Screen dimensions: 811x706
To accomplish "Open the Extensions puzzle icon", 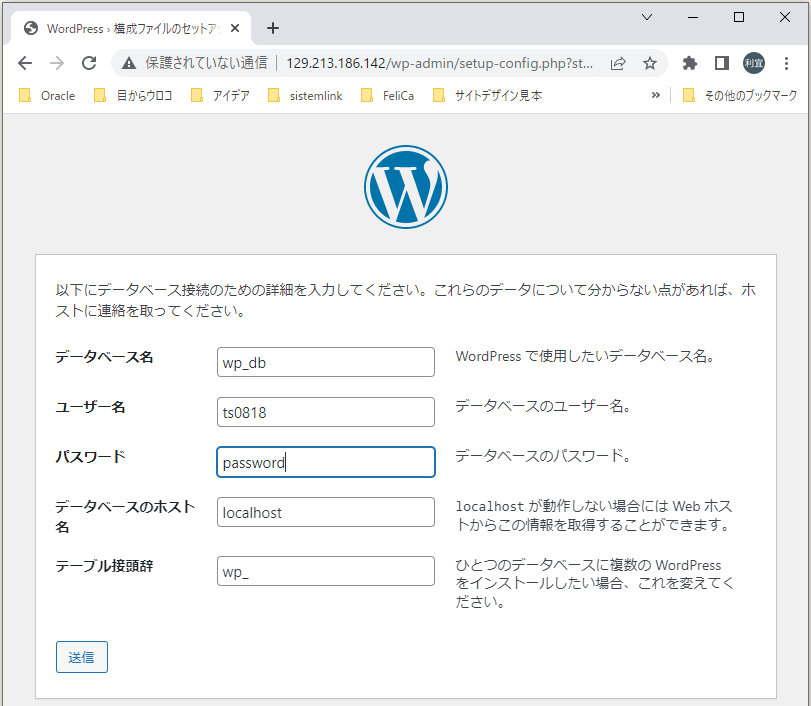I will point(689,63).
